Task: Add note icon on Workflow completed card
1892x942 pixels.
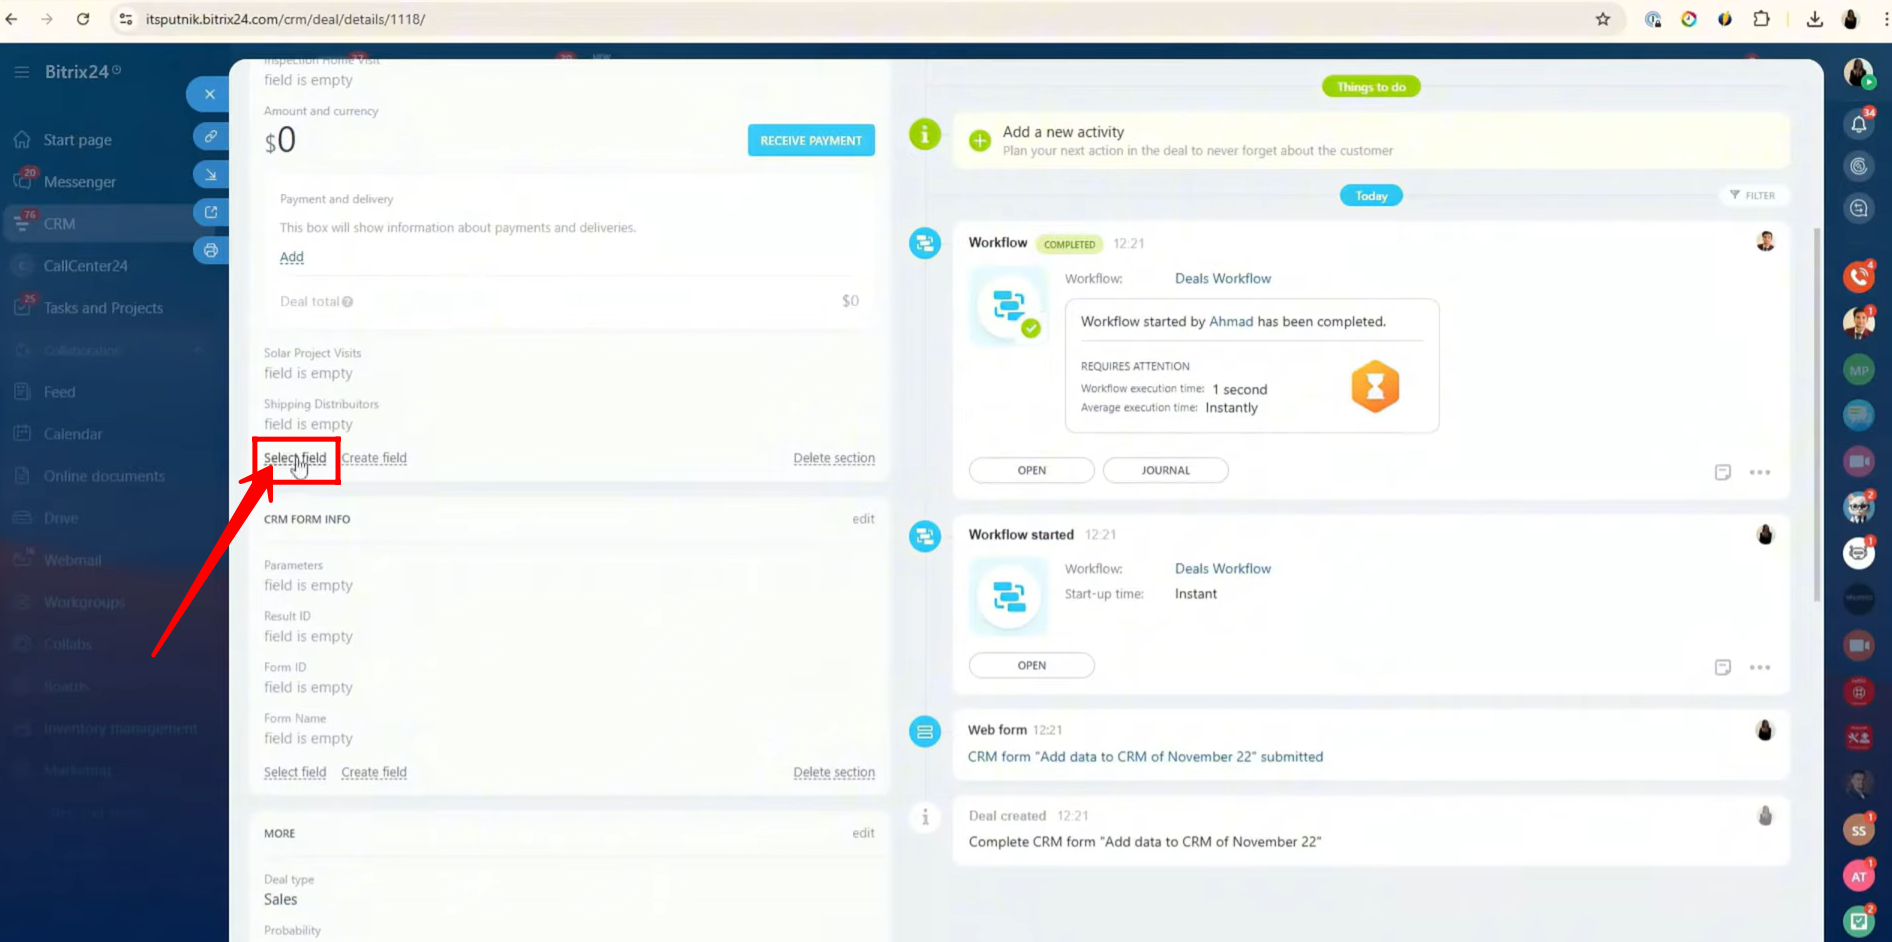Action: 1722,472
